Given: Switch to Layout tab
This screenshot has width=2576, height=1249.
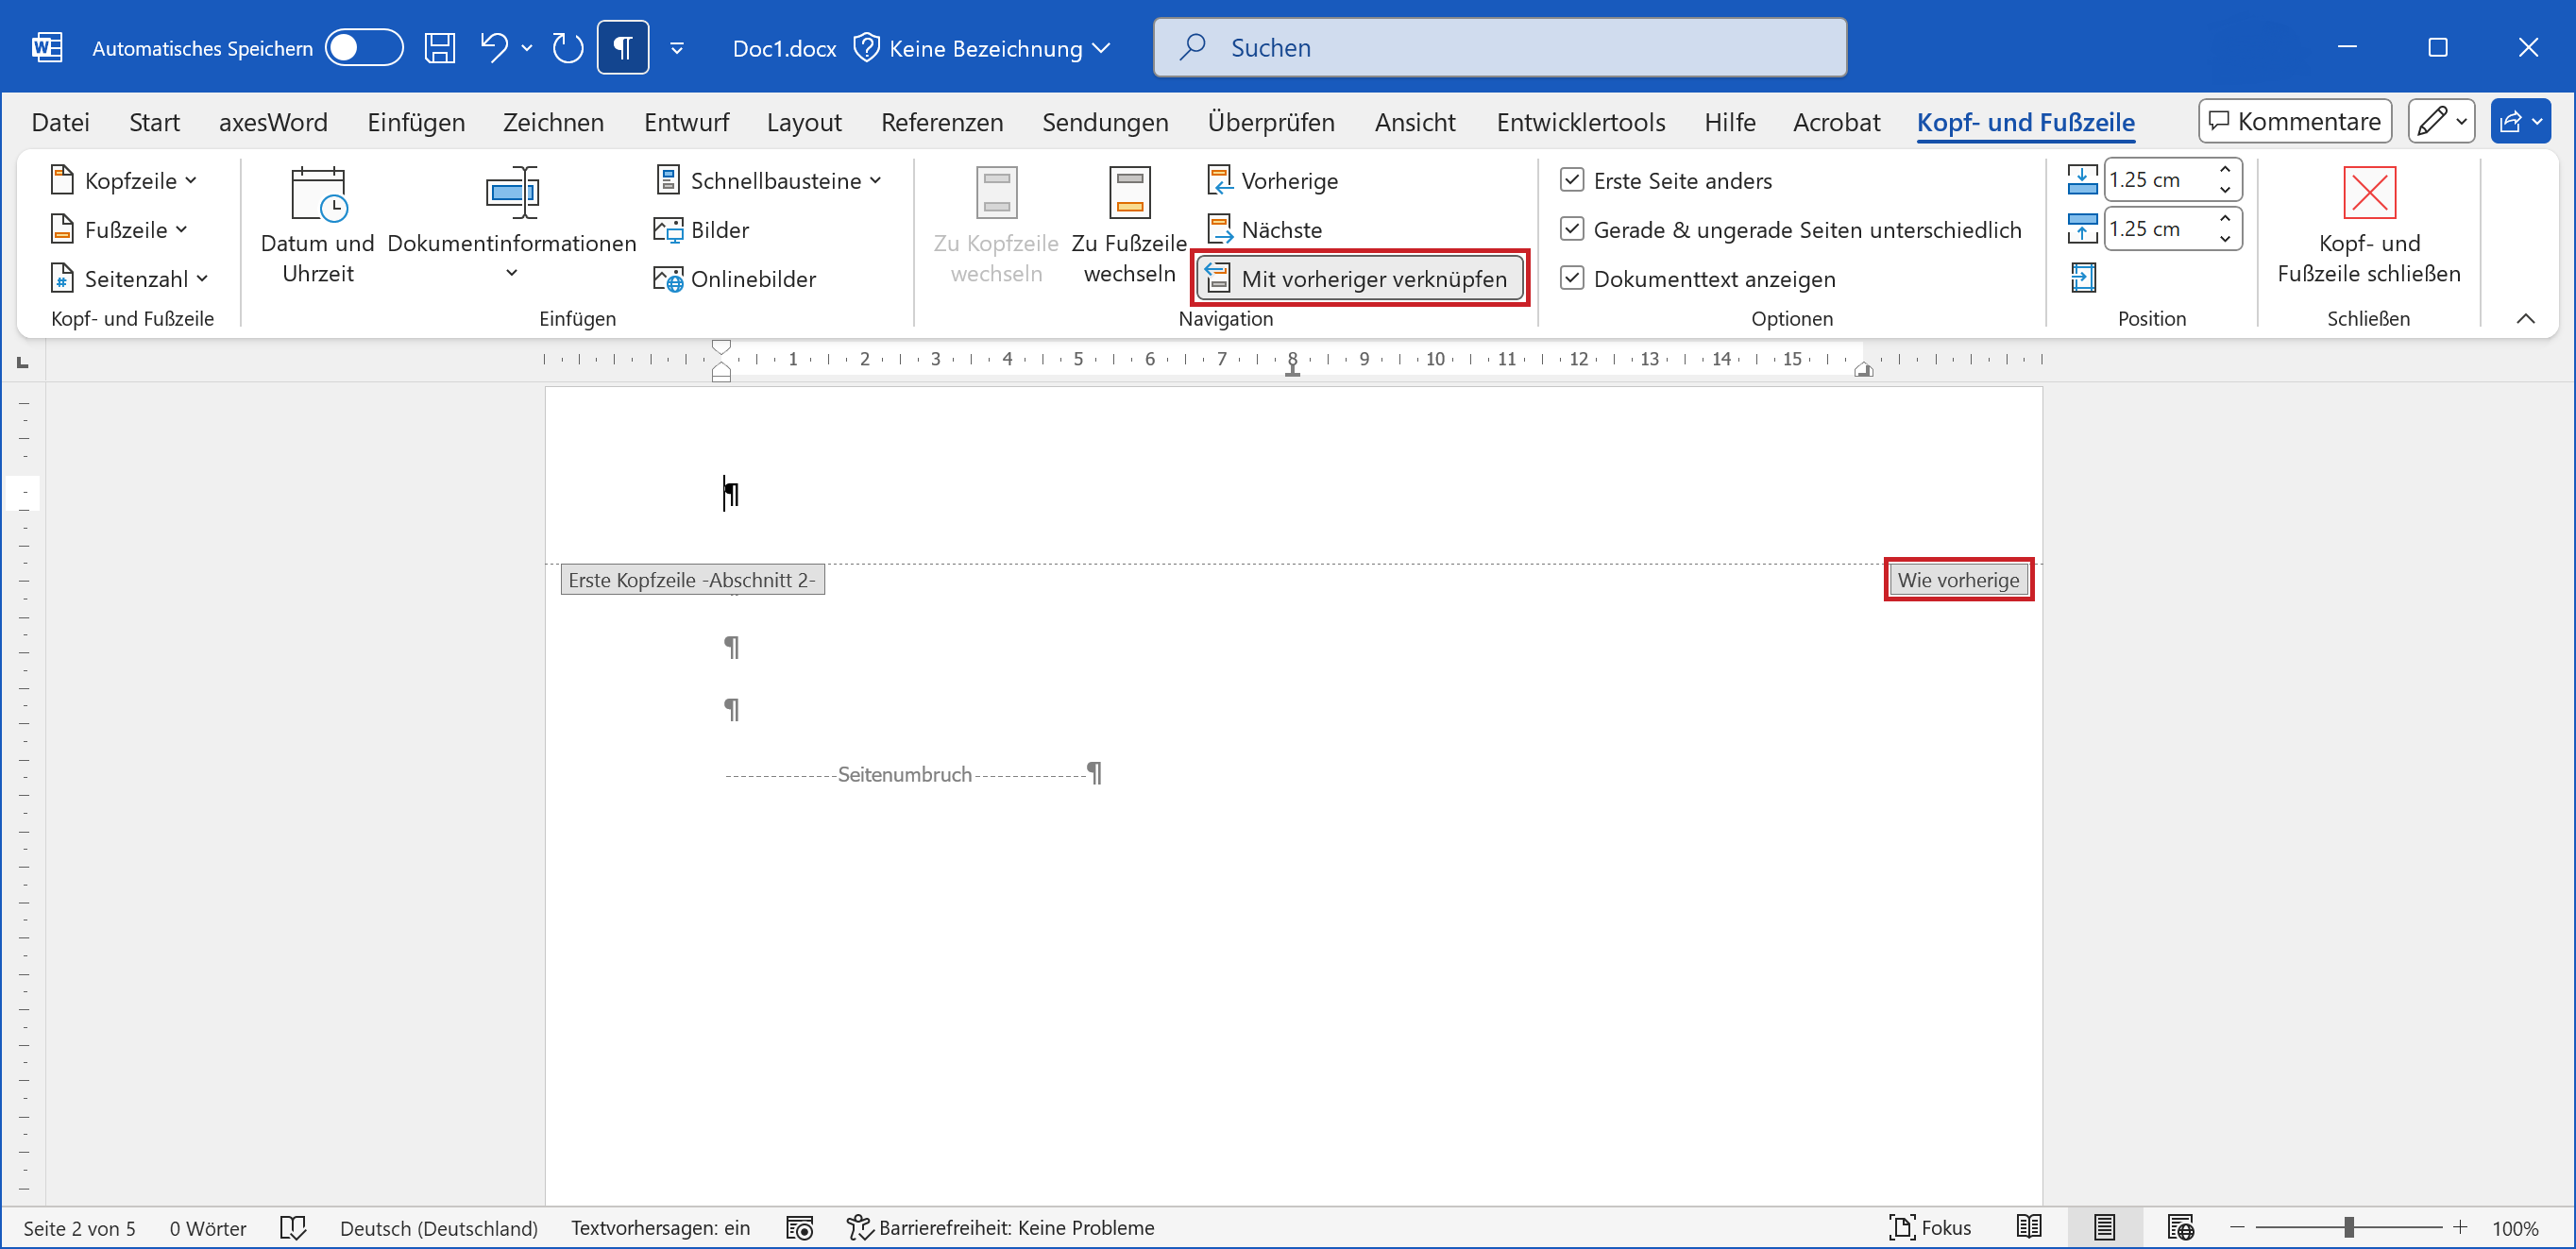Looking at the screenshot, I should pos(804,122).
